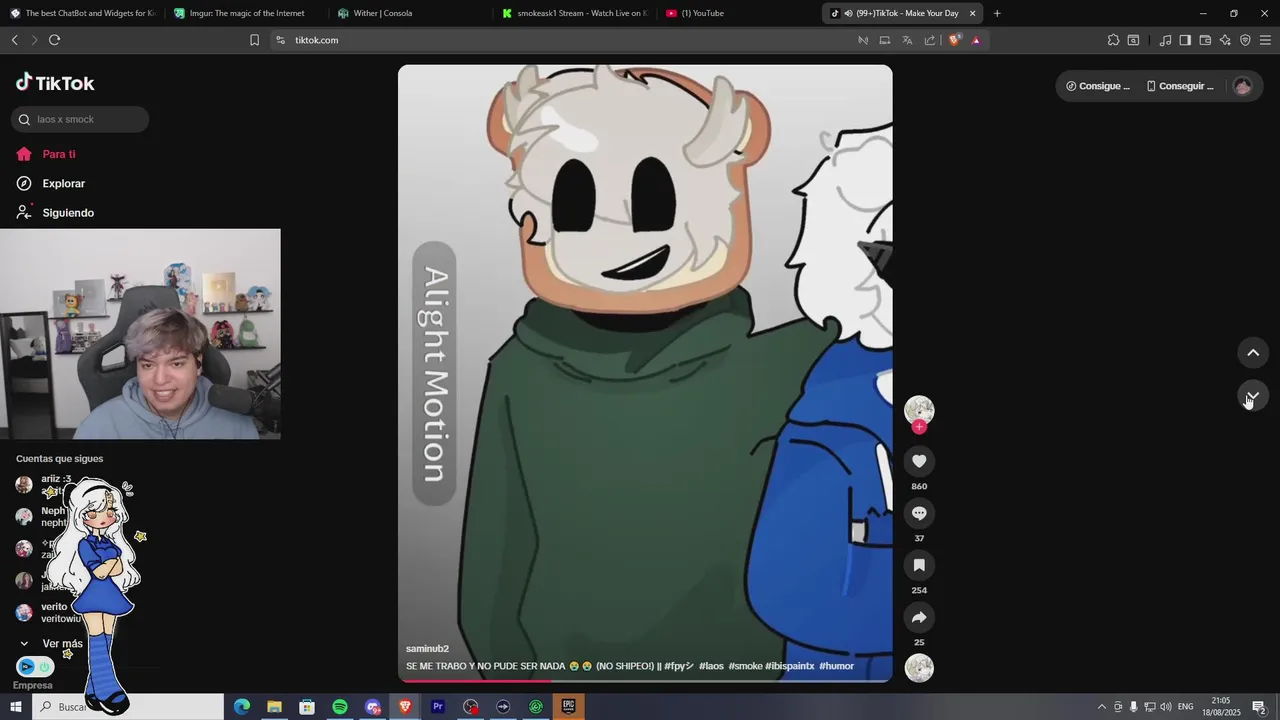
Task: Click the search box containing 'laos x smock'
Action: 80,119
